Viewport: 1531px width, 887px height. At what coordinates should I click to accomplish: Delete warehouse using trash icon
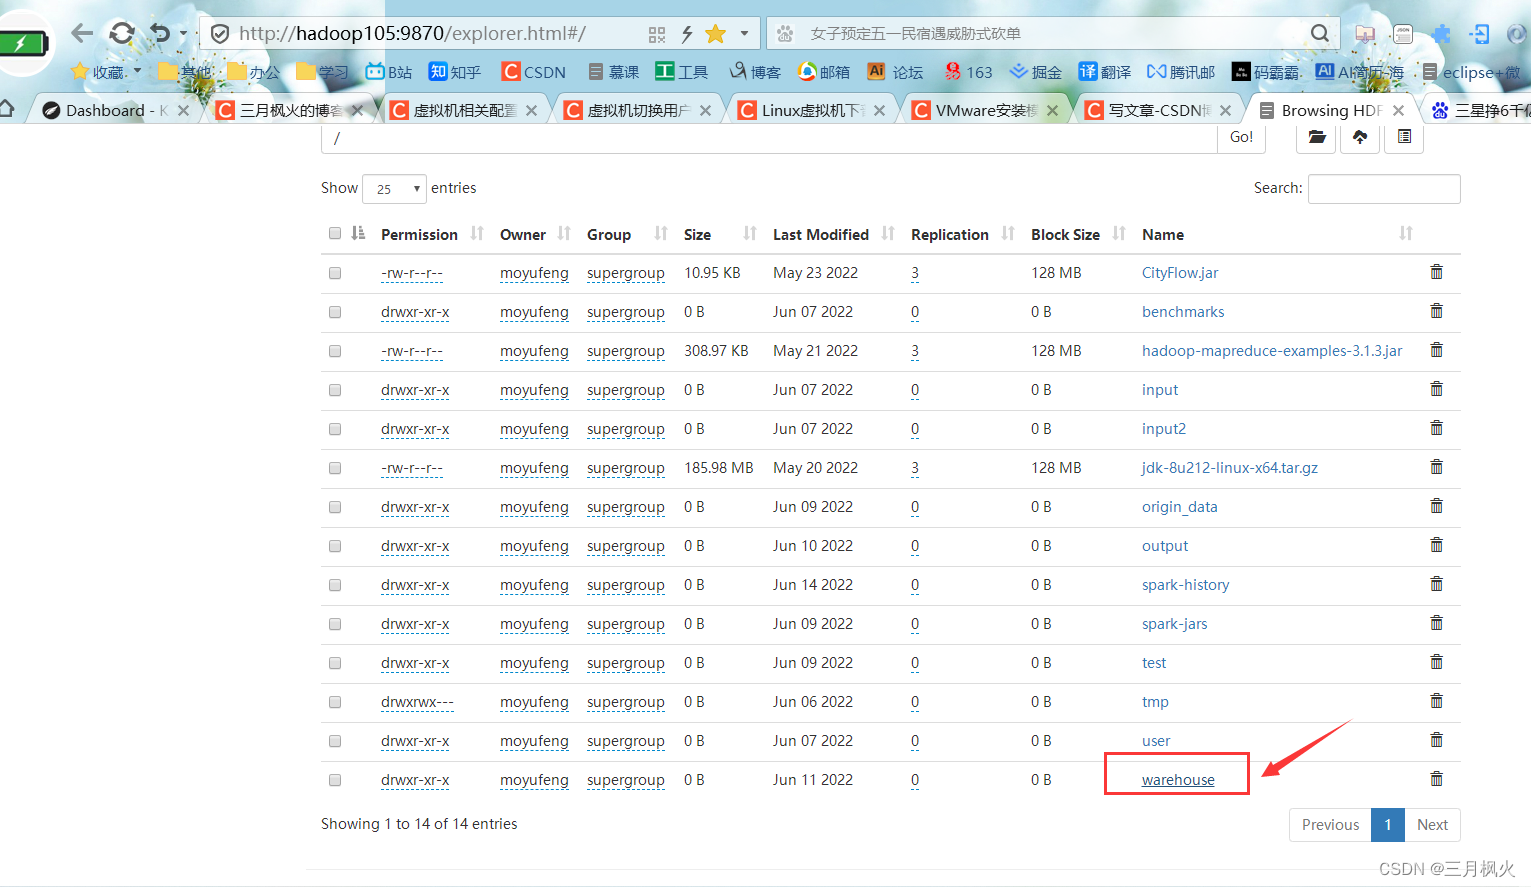(x=1436, y=779)
